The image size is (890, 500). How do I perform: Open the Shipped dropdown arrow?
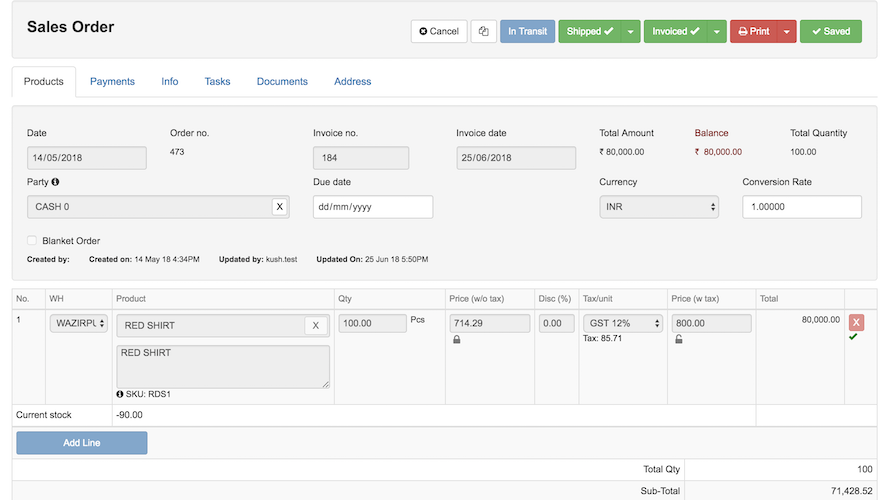631,31
